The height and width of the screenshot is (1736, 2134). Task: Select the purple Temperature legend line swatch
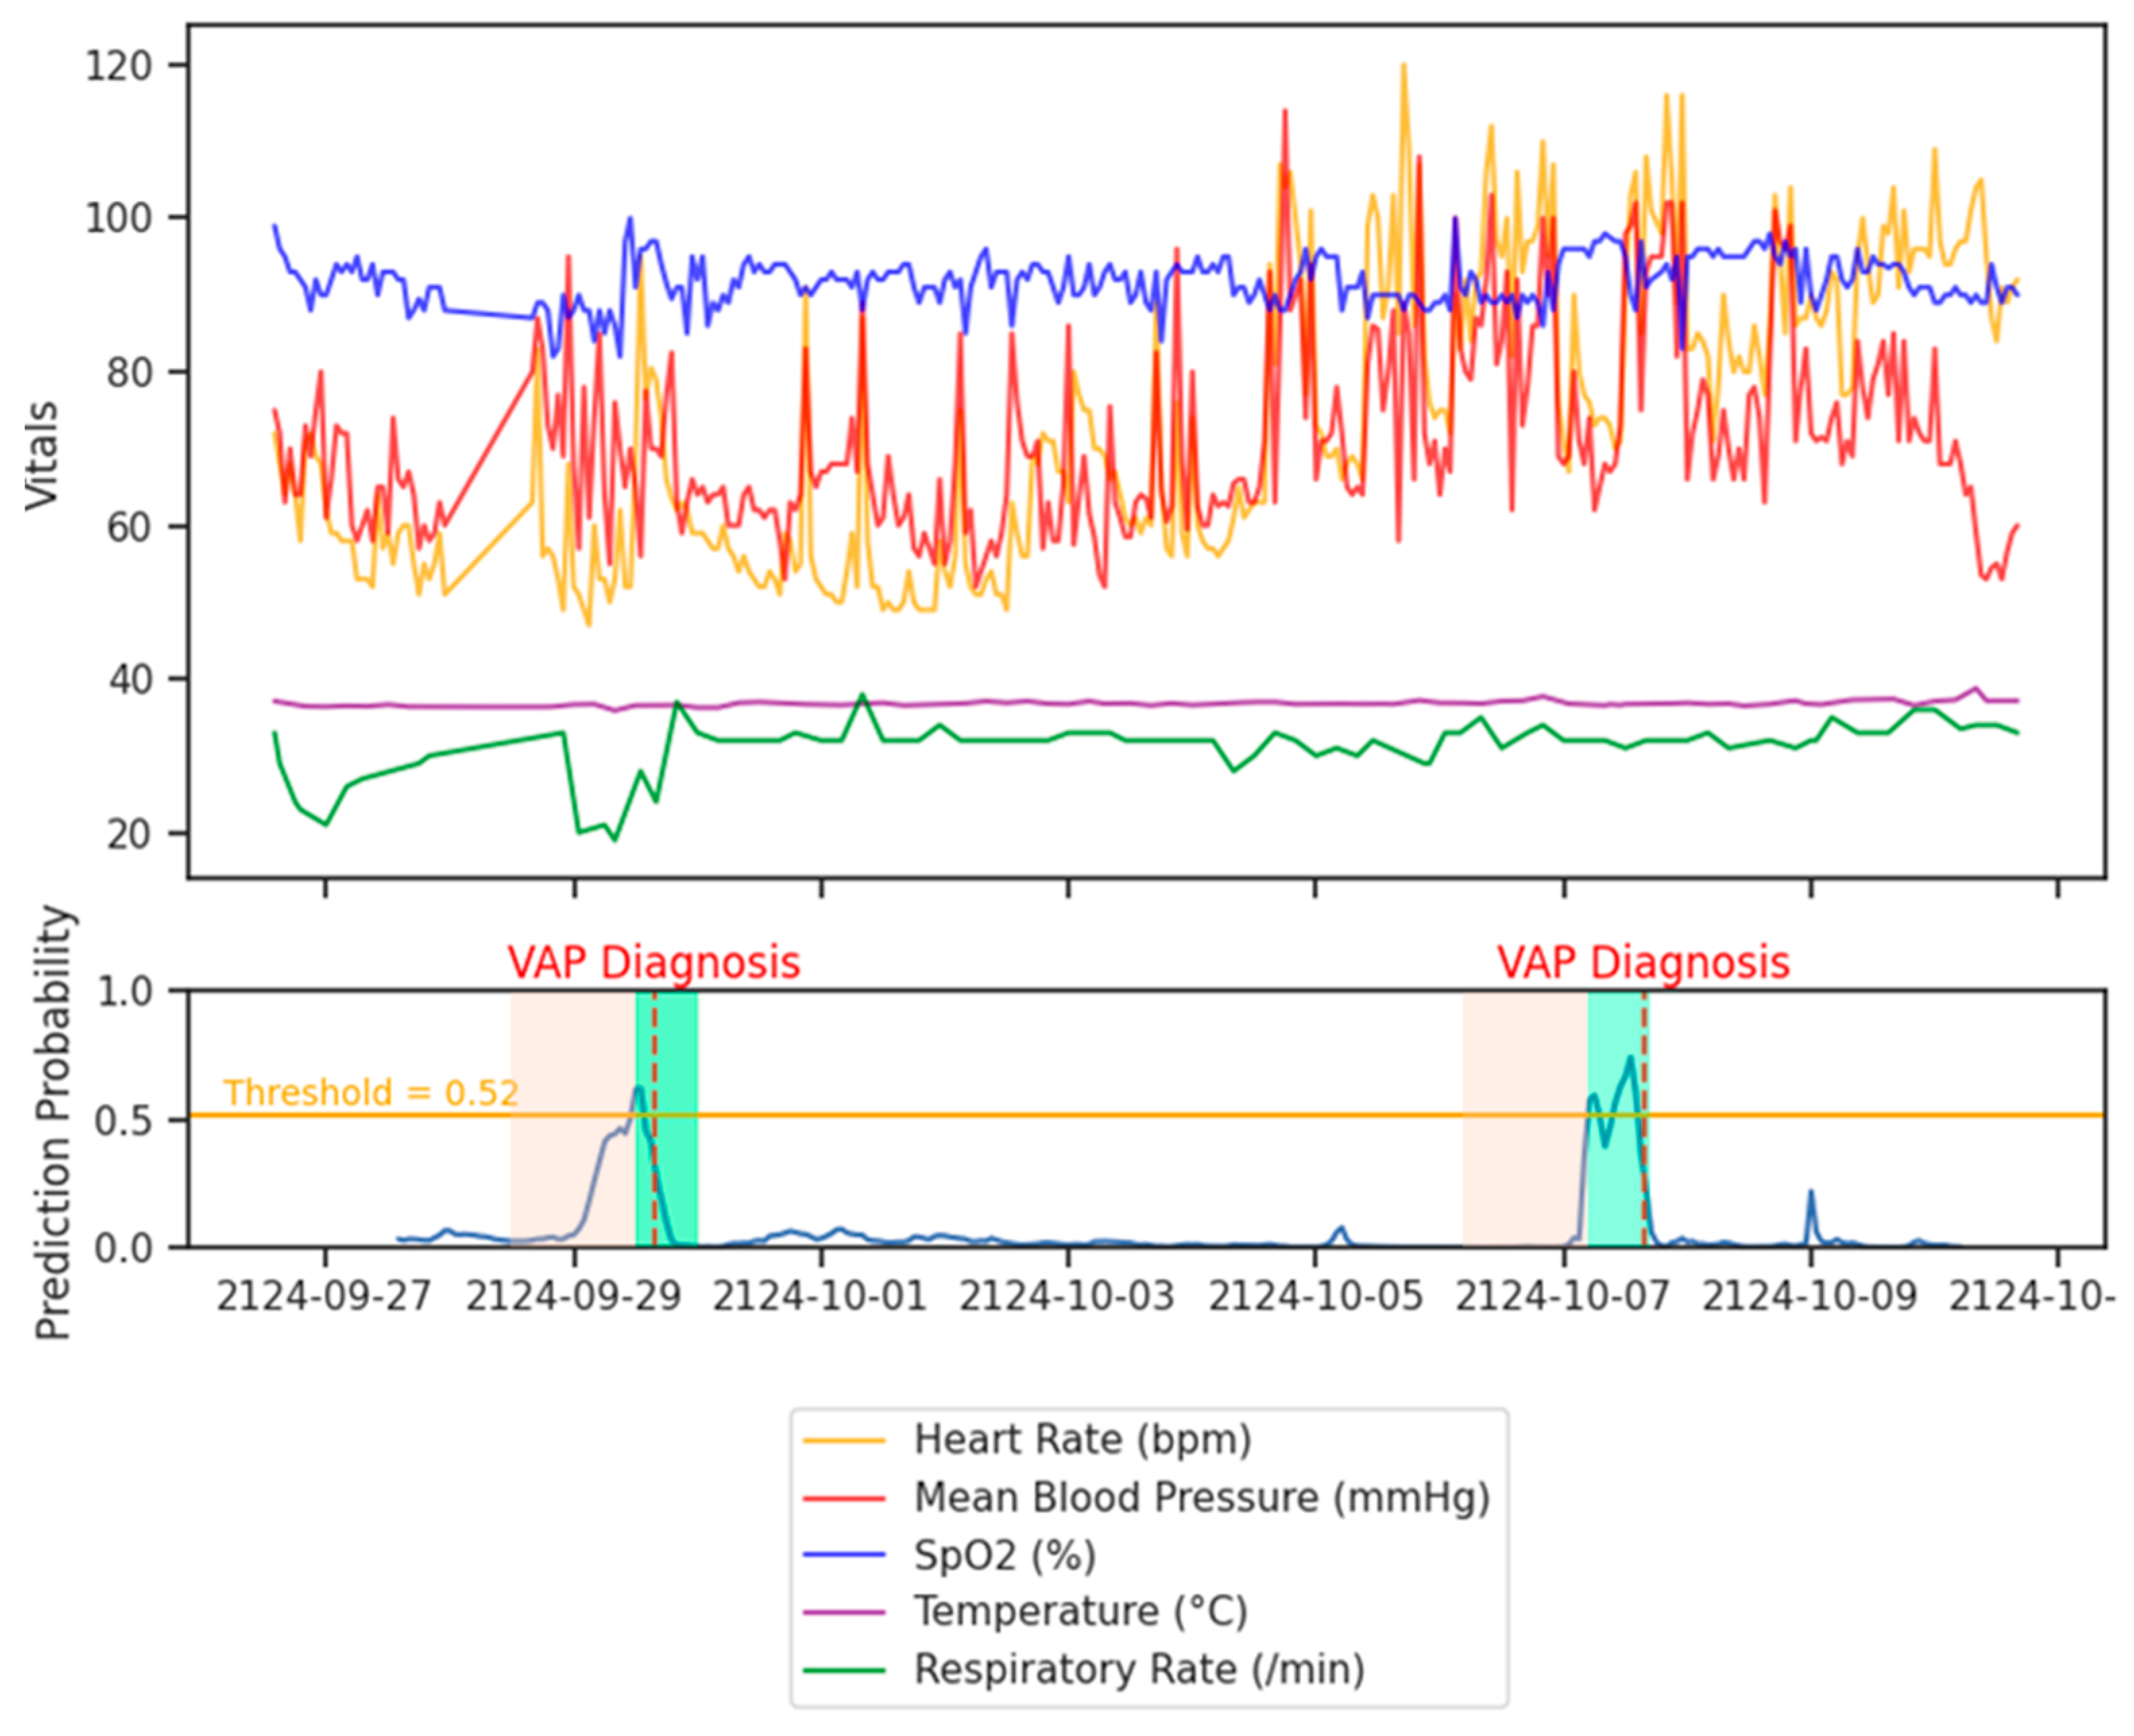point(845,1613)
